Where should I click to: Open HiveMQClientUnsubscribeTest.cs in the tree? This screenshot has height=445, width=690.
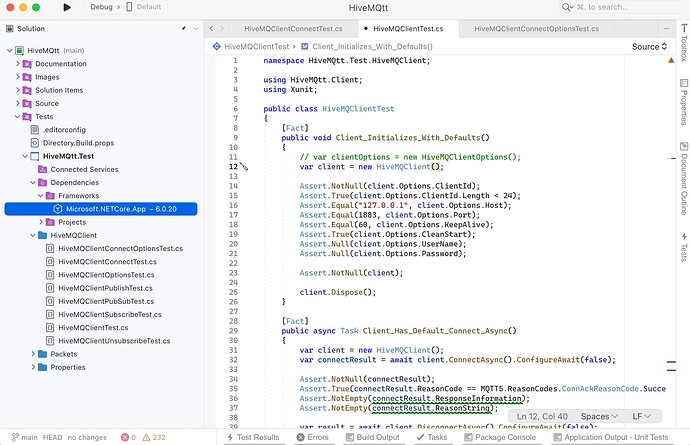(114, 341)
